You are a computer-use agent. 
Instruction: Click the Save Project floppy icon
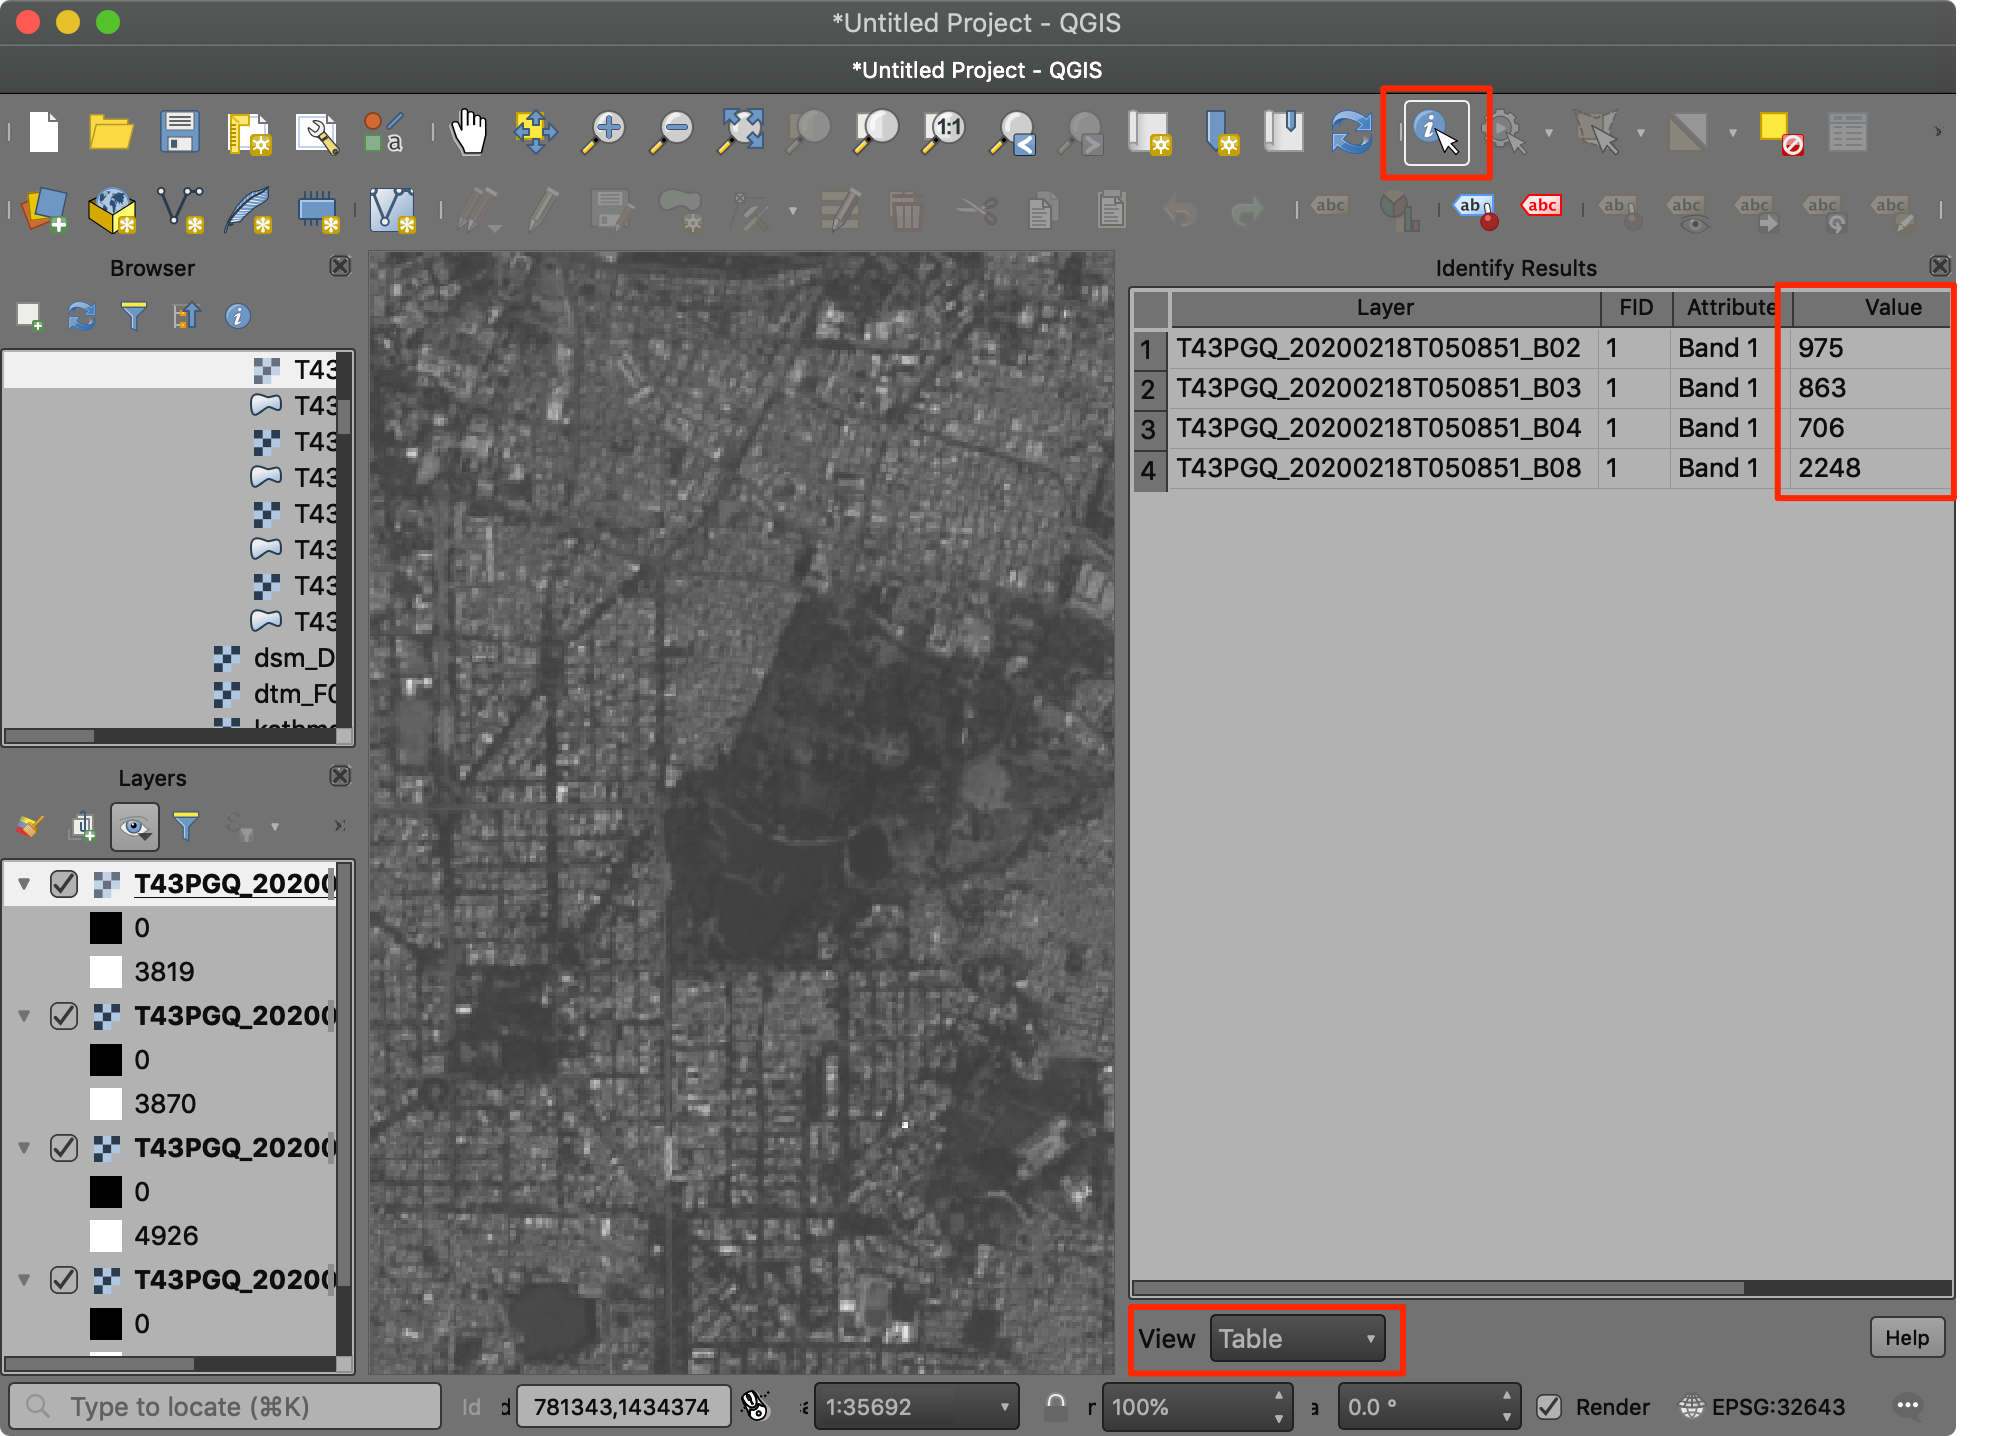180,133
